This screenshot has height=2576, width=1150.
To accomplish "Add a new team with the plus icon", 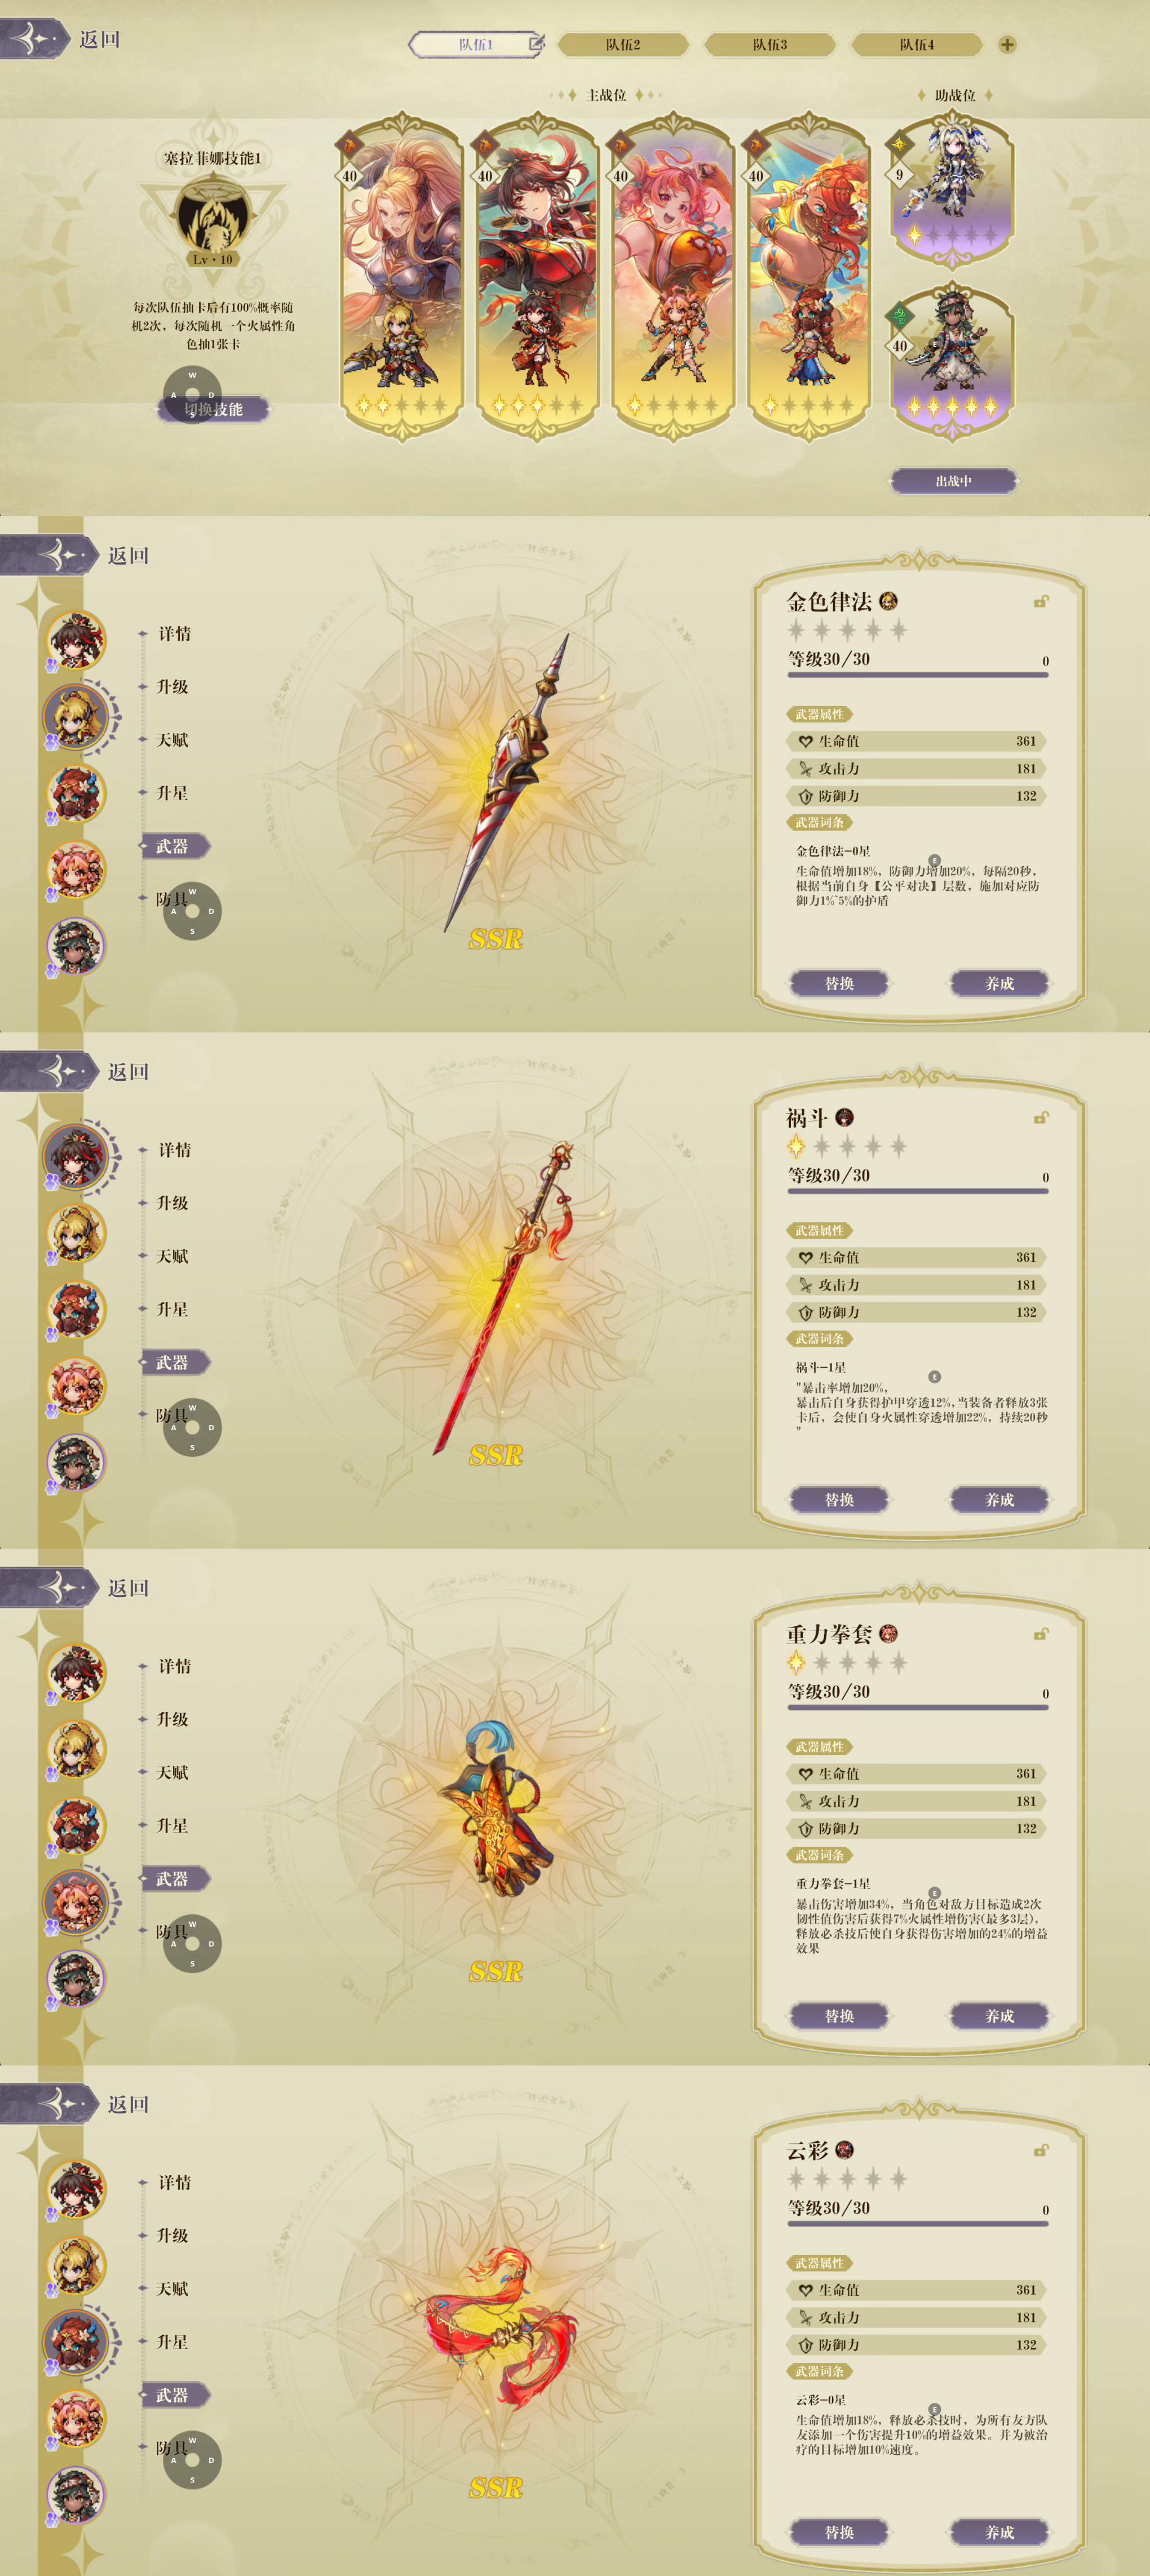I will (x=1007, y=44).
